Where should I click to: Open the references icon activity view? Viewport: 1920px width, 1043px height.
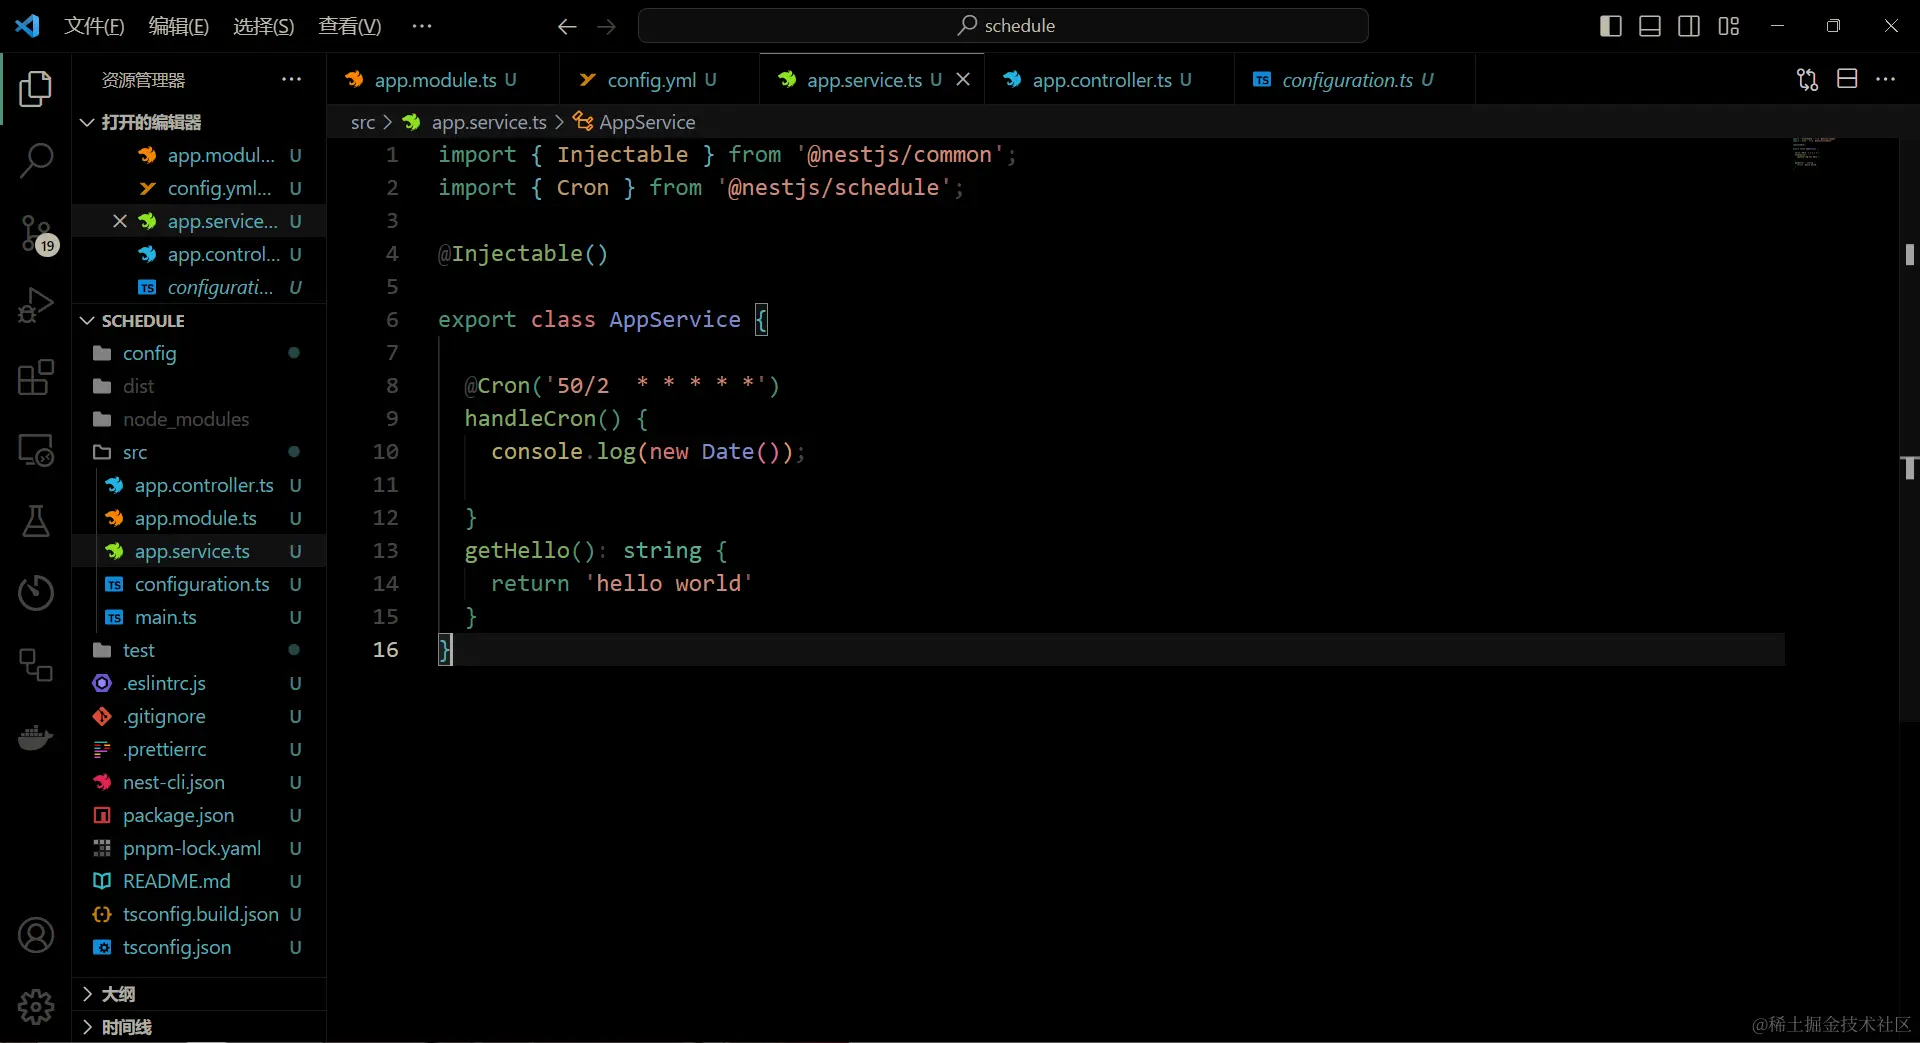pos(36,665)
